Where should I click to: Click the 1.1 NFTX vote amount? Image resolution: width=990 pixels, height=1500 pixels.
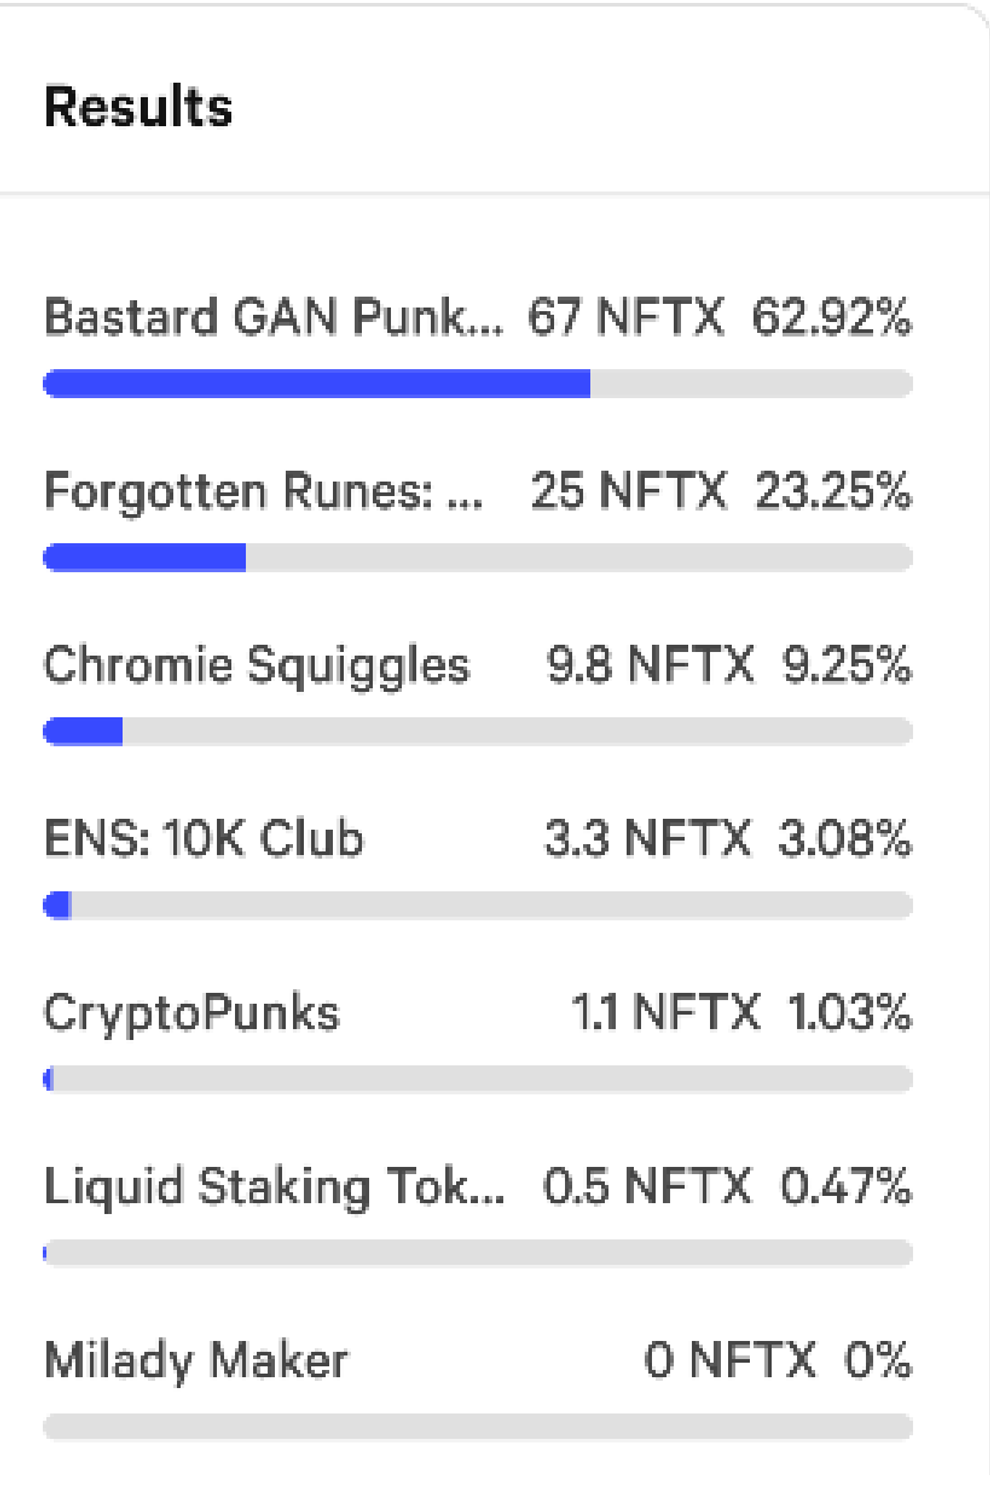[665, 1012]
